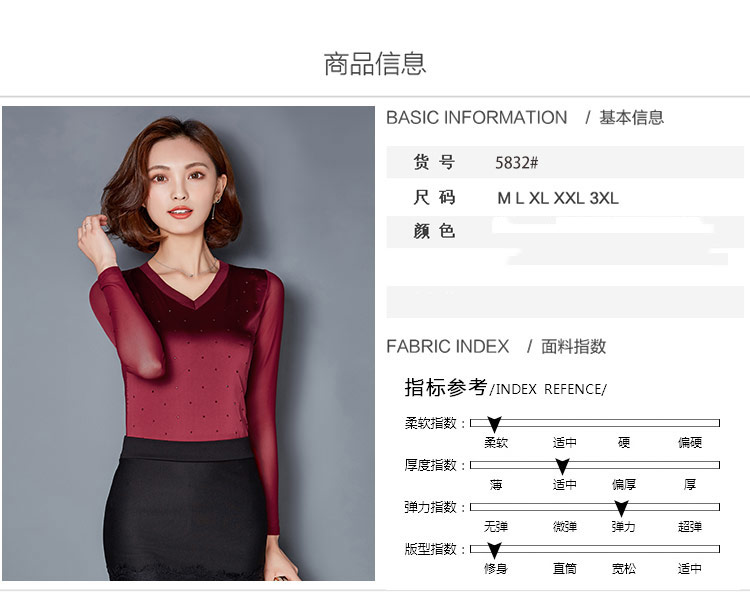Click the BASIC INFORMATION heading
Screen dimensions: 750x602
[x=476, y=118]
